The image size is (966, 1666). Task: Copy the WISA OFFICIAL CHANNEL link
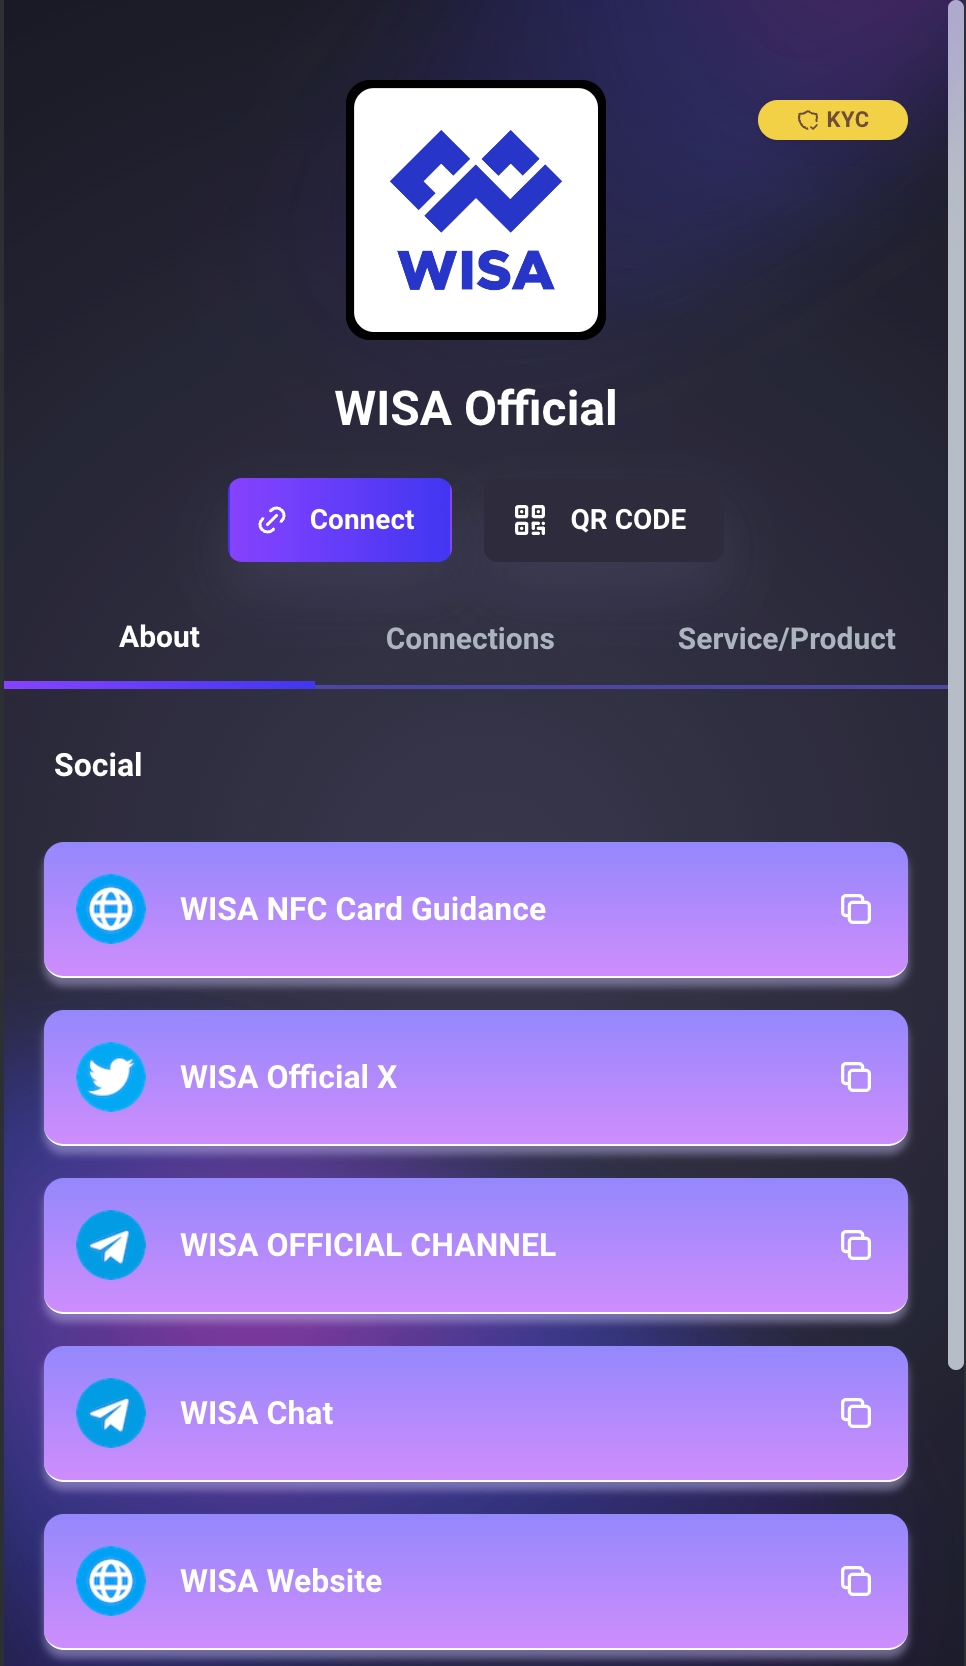point(856,1245)
